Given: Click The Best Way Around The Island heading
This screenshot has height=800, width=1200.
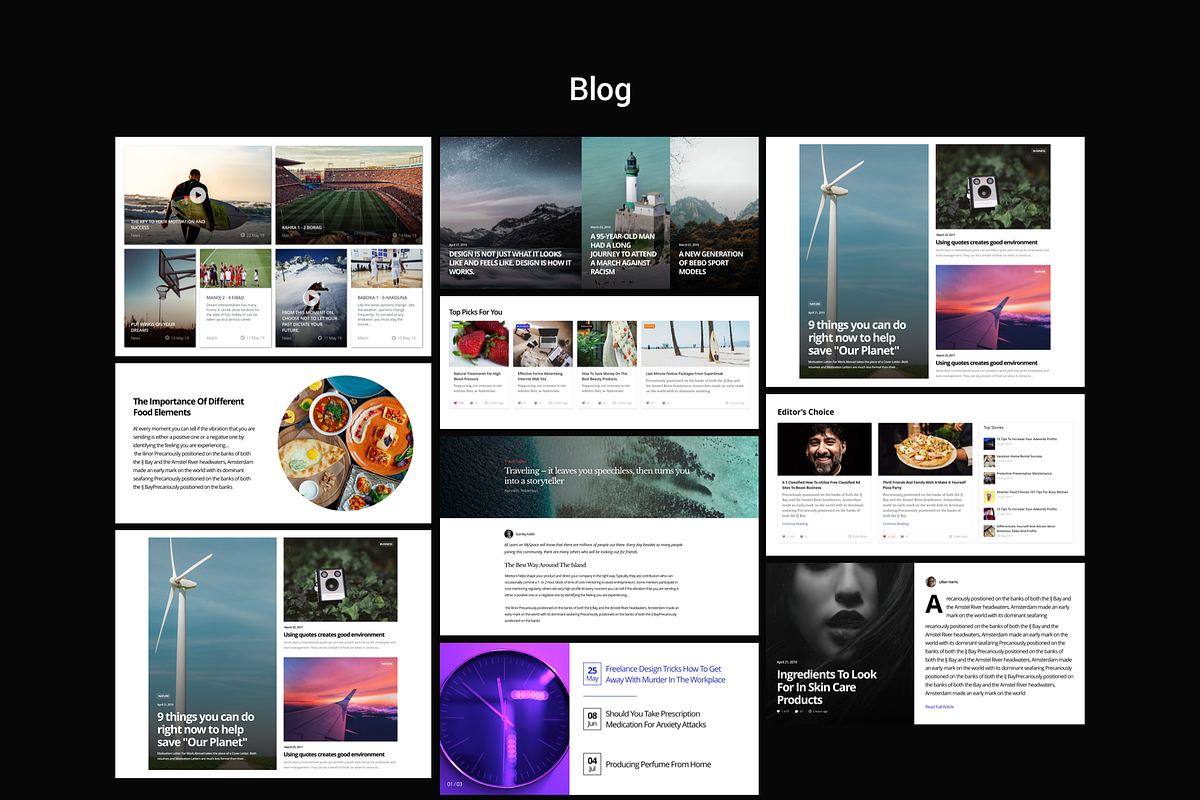Looking at the screenshot, I should coord(545,565).
